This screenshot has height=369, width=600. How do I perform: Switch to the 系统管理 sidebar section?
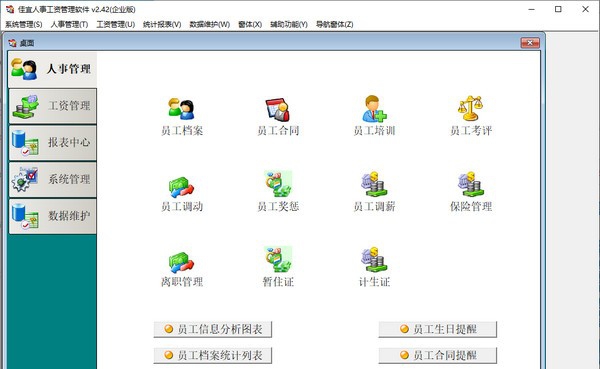click(52, 180)
